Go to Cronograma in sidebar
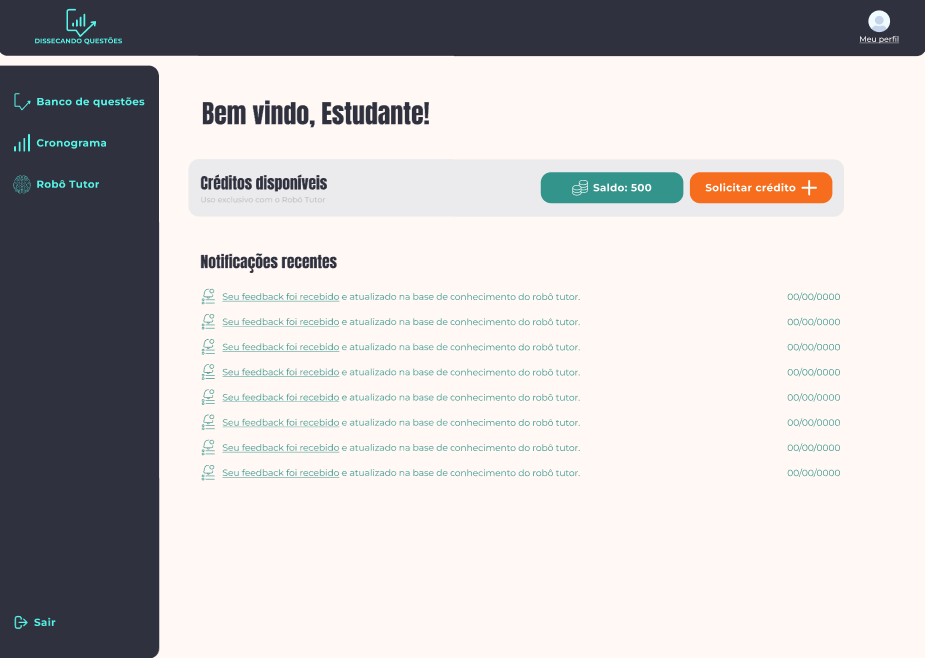The width and height of the screenshot is (925, 658). click(x=71, y=143)
